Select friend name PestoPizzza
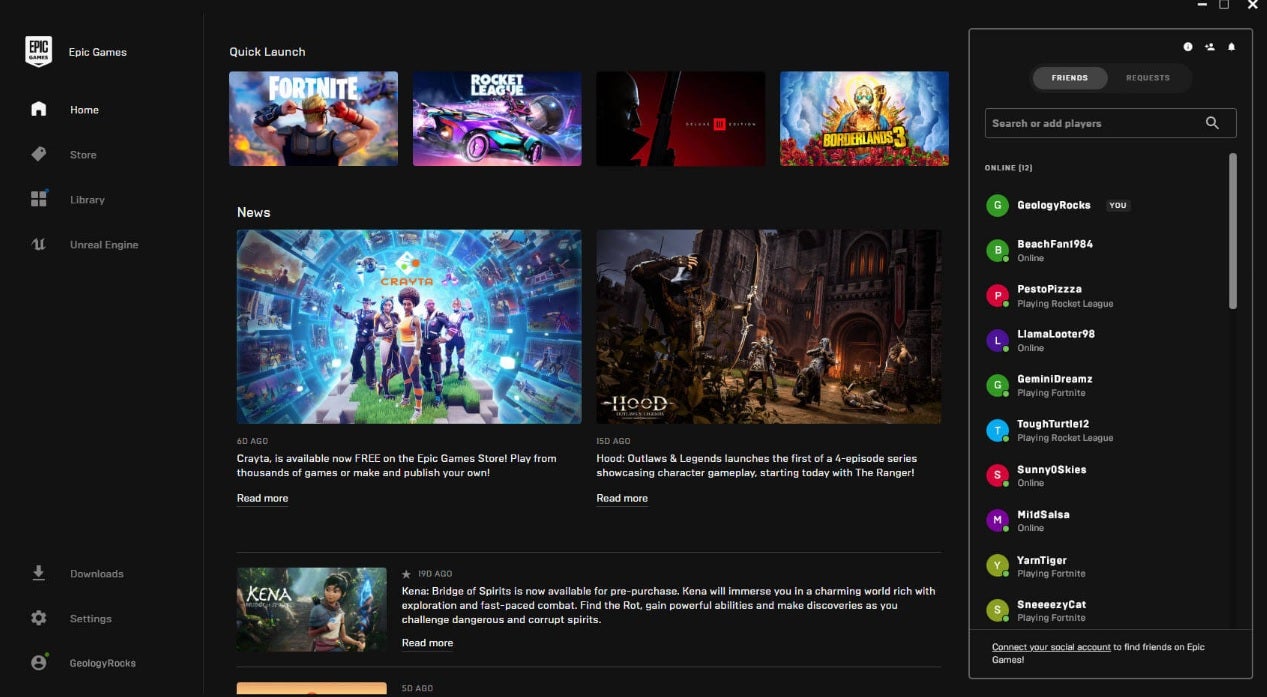Screen dimensions: 1267x697 [x=1049, y=289]
